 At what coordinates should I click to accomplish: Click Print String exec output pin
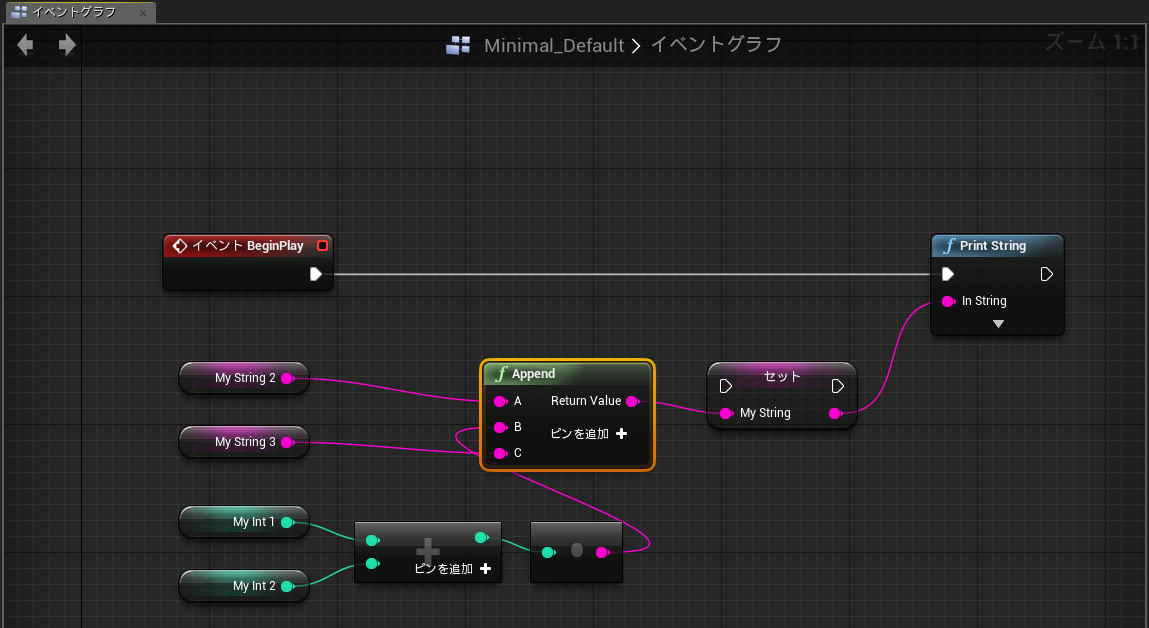(1046, 274)
